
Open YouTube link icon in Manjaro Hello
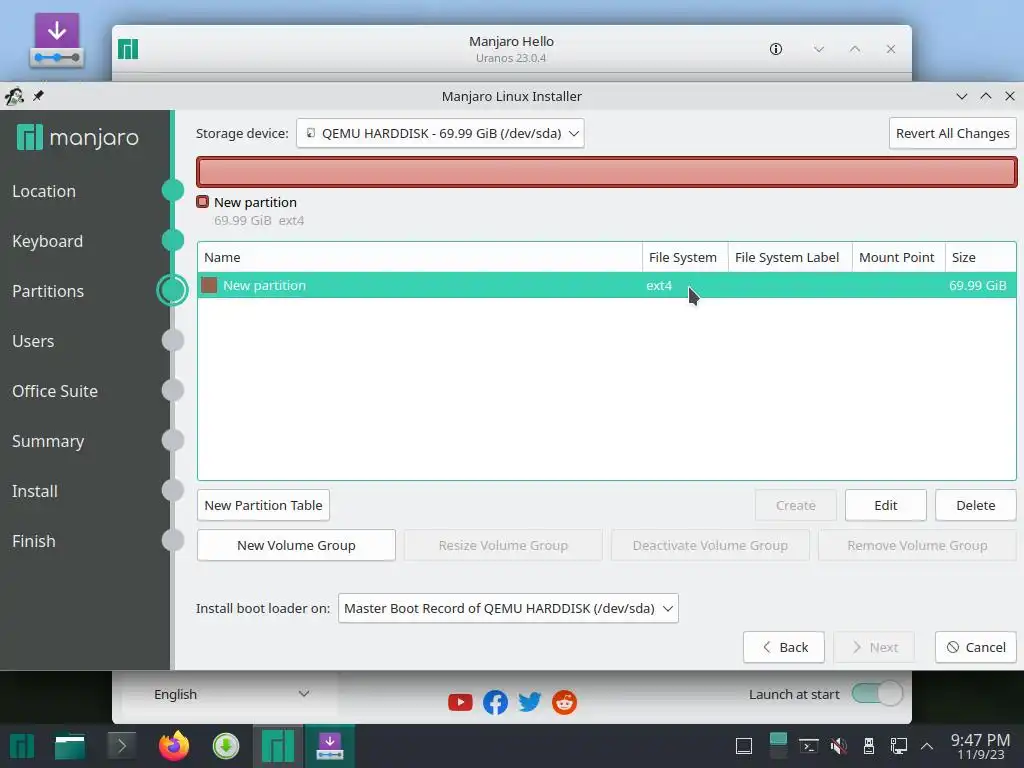tap(460, 702)
